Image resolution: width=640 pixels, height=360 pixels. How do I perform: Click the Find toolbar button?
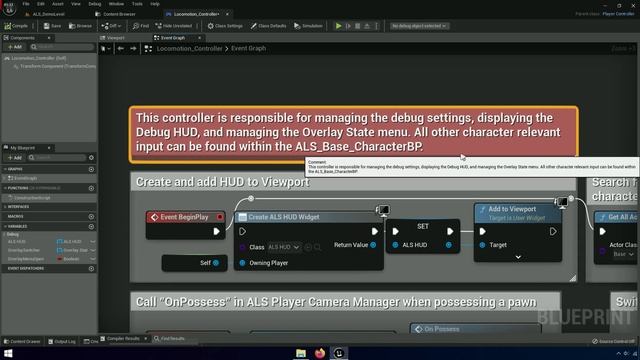click(141, 26)
